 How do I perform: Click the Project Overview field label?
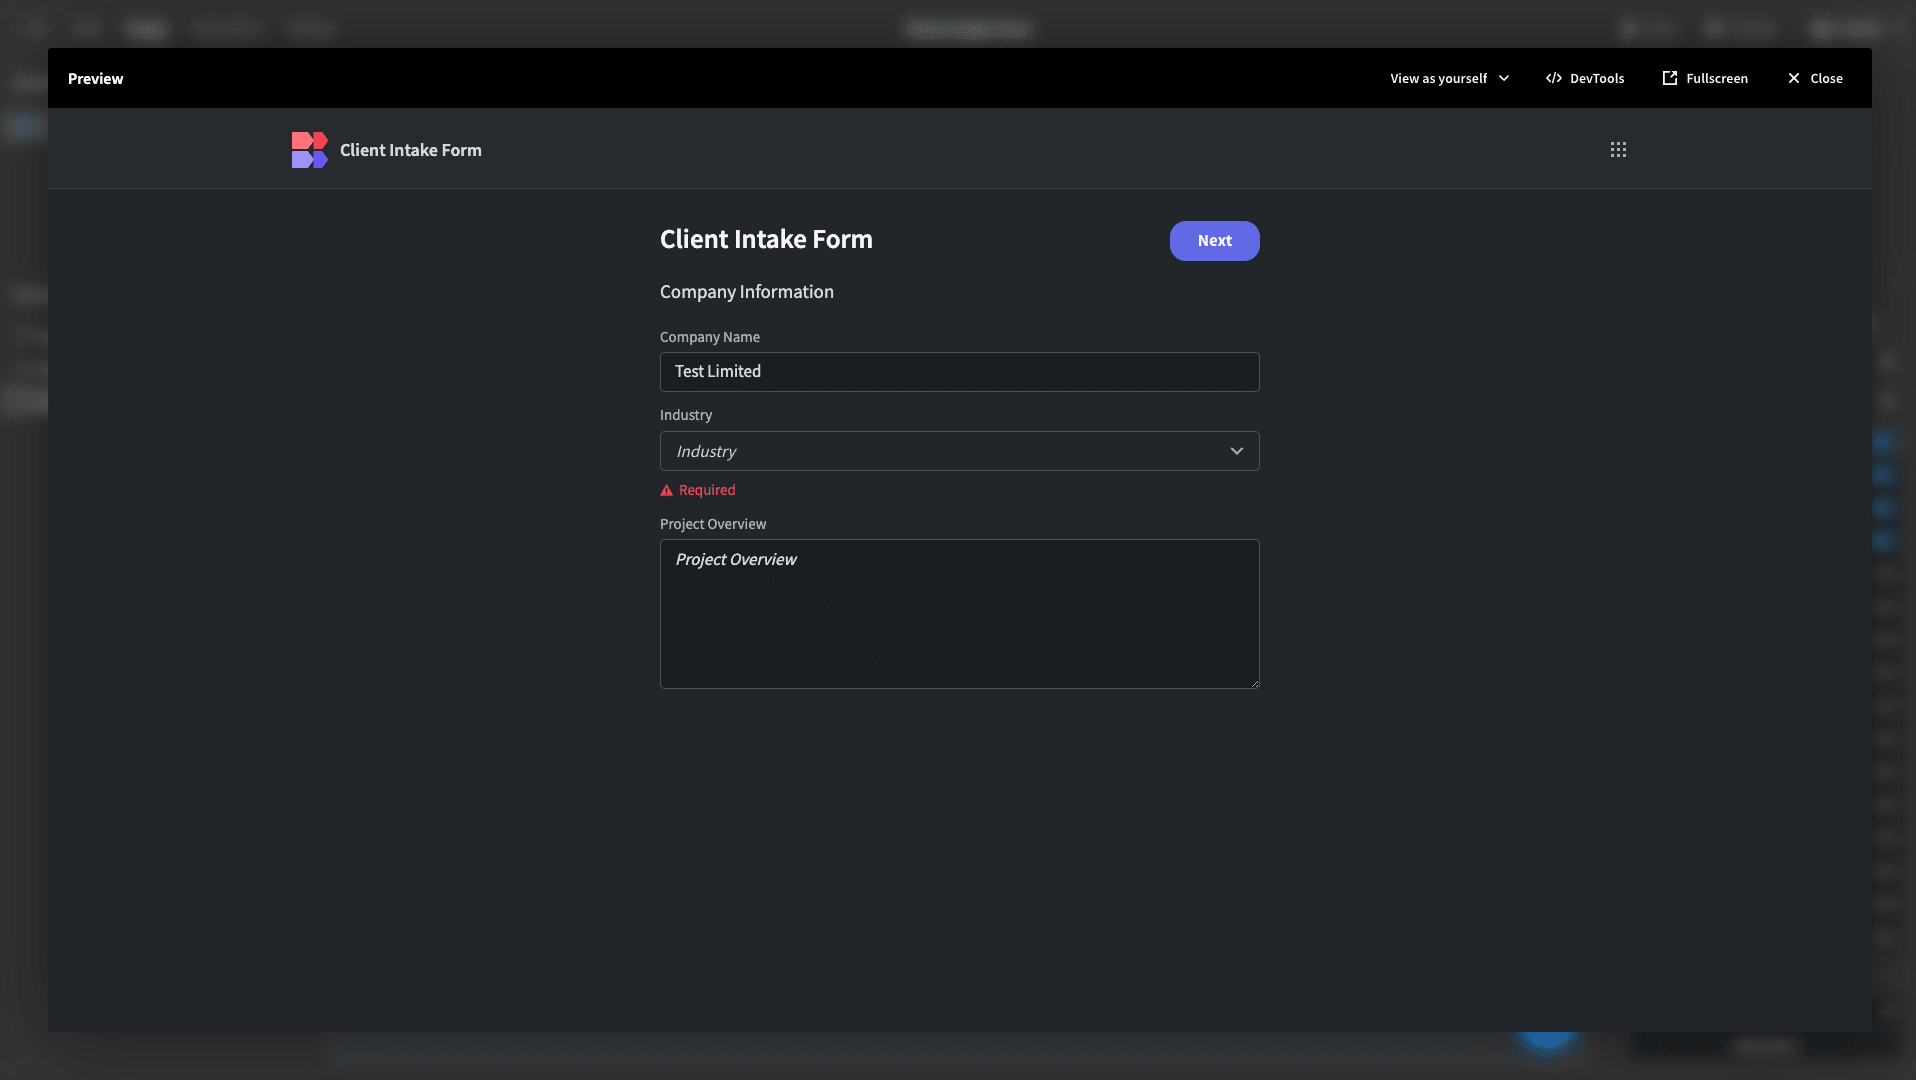713,524
